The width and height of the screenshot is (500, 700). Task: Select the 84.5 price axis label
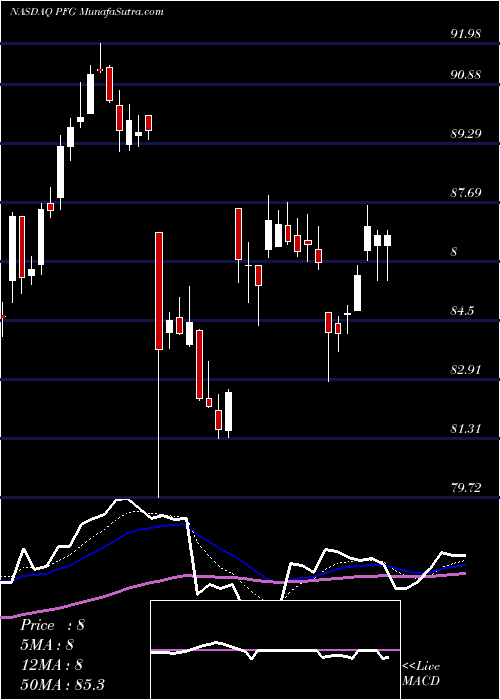[462, 311]
